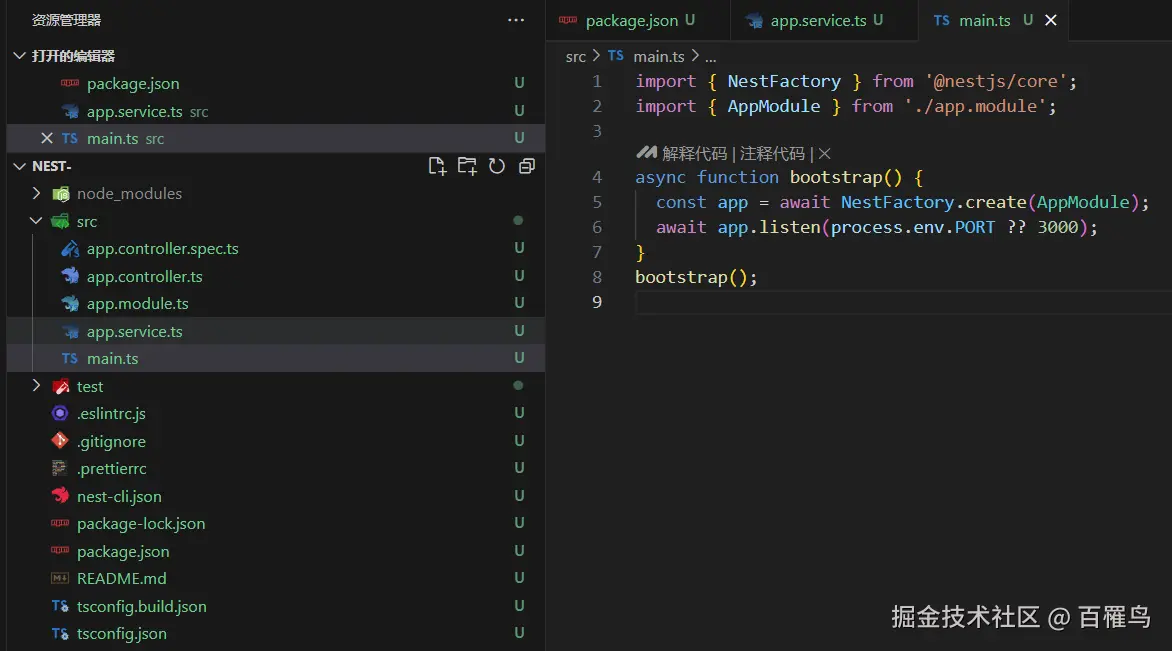Open package.json from open editors list
Screen dimensions: 1172x651
pyautogui.click(x=276, y=84)
